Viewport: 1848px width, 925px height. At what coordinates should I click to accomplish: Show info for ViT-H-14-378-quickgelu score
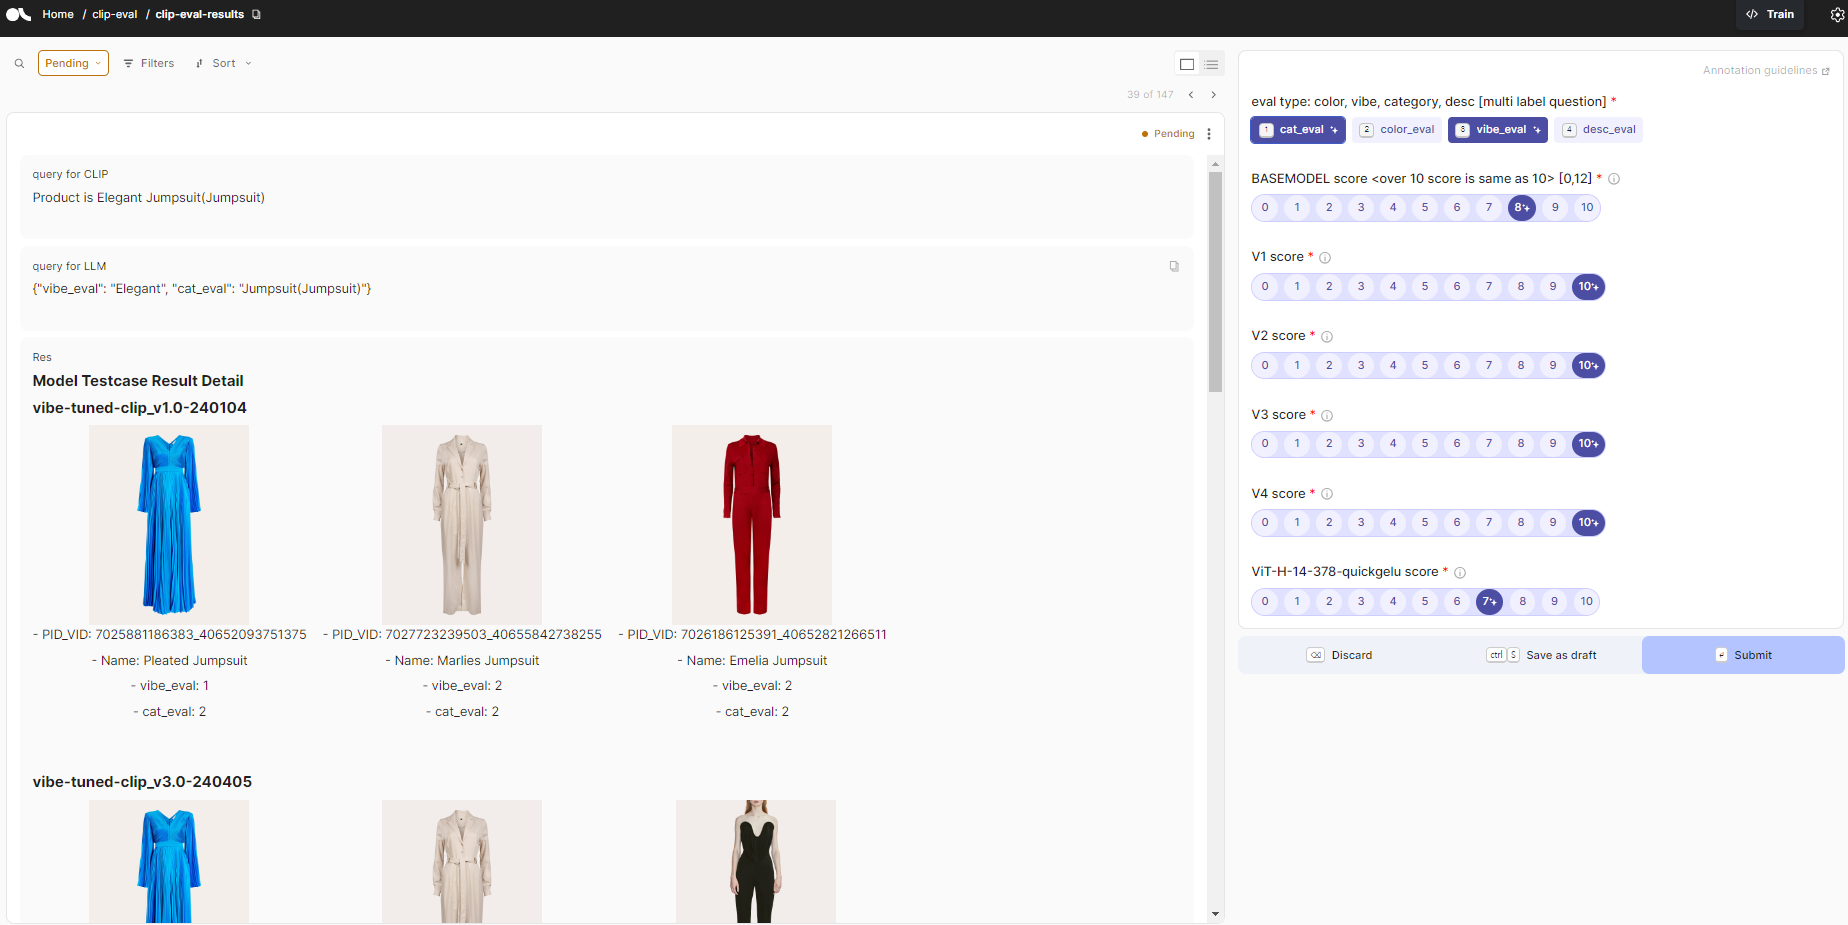[1460, 573]
